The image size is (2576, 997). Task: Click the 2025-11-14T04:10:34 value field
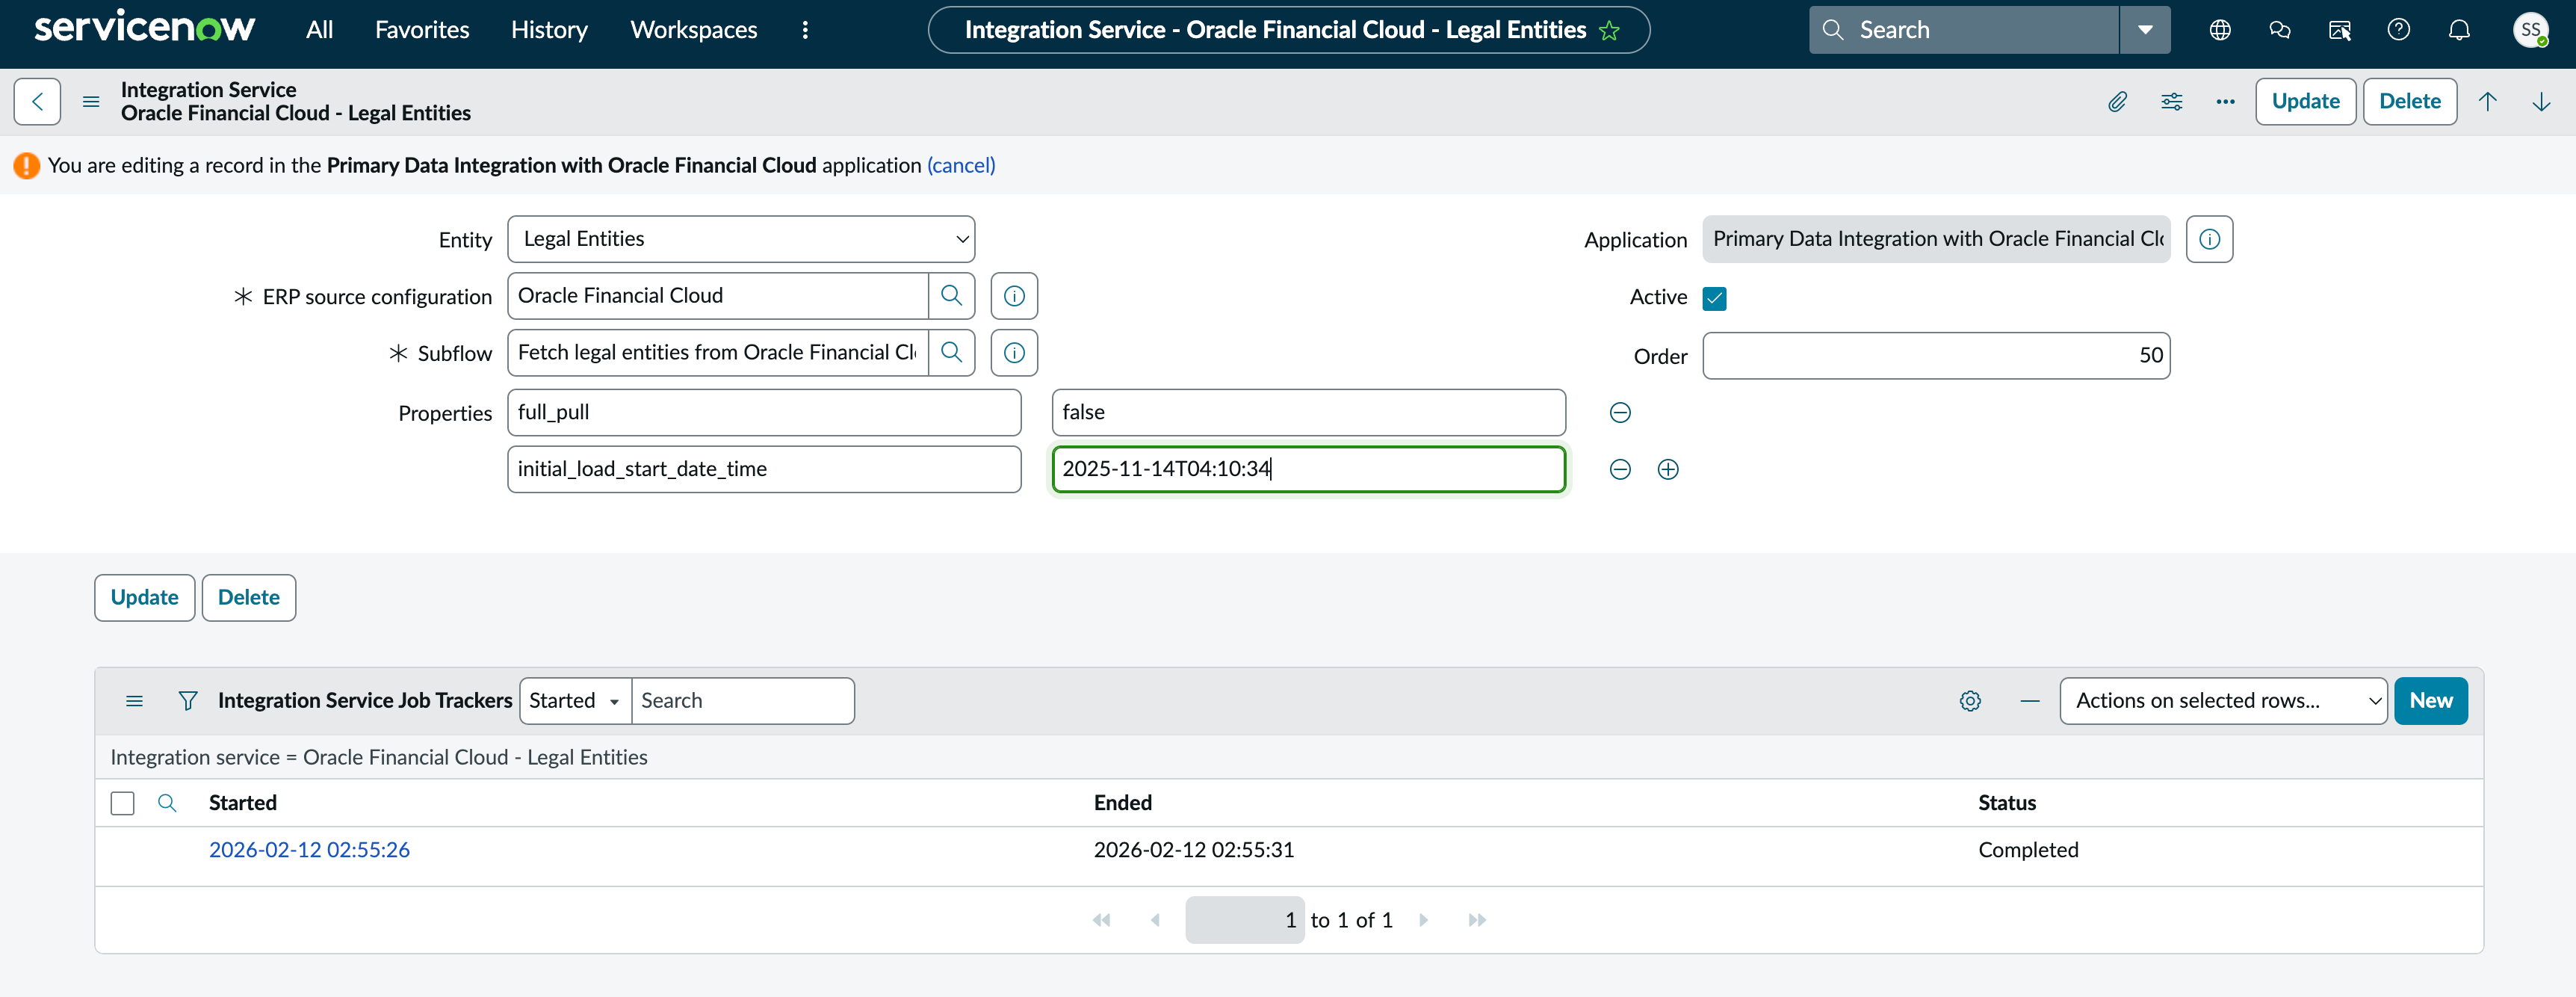(x=1308, y=469)
